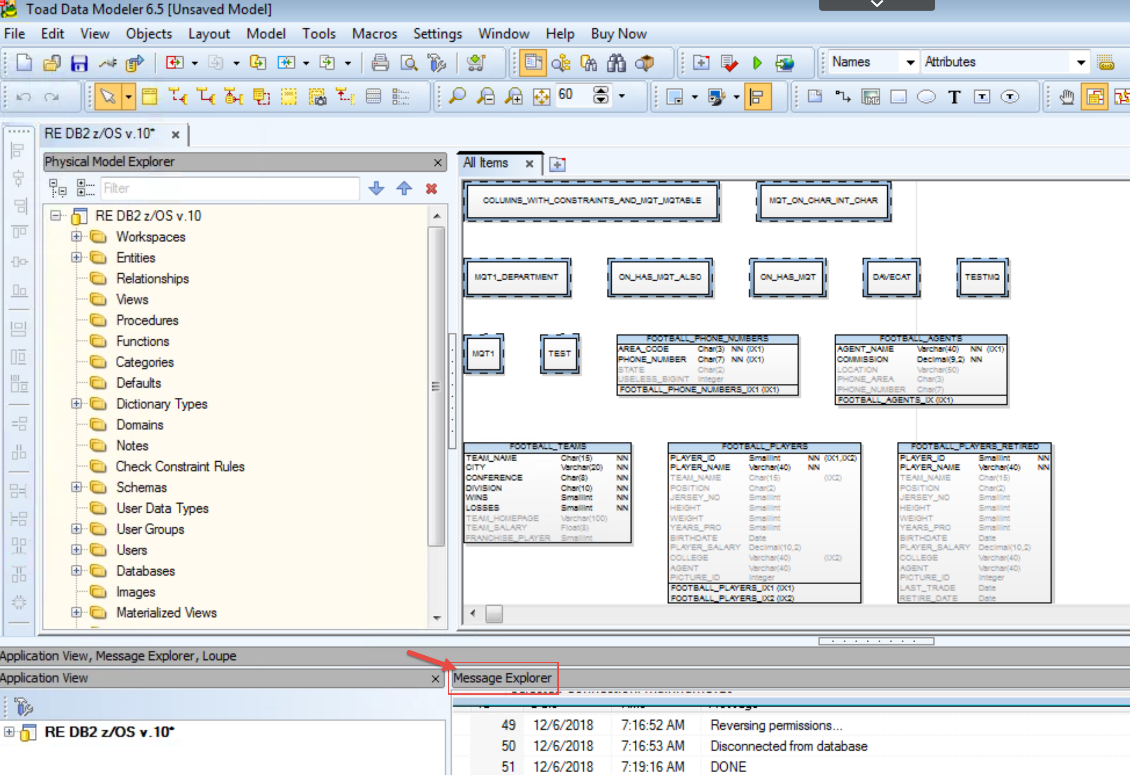Screen dimensions: 1130x775
Task: Click the redo arrow icon
Action: [51, 97]
